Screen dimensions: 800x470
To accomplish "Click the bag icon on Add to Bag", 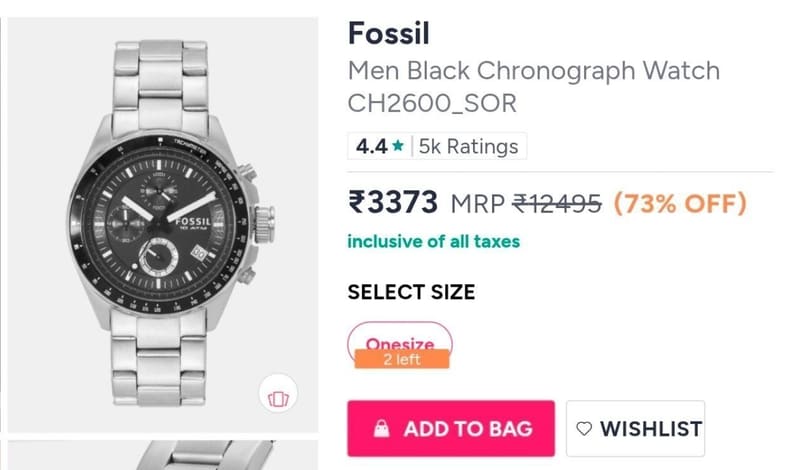I will pos(381,429).
